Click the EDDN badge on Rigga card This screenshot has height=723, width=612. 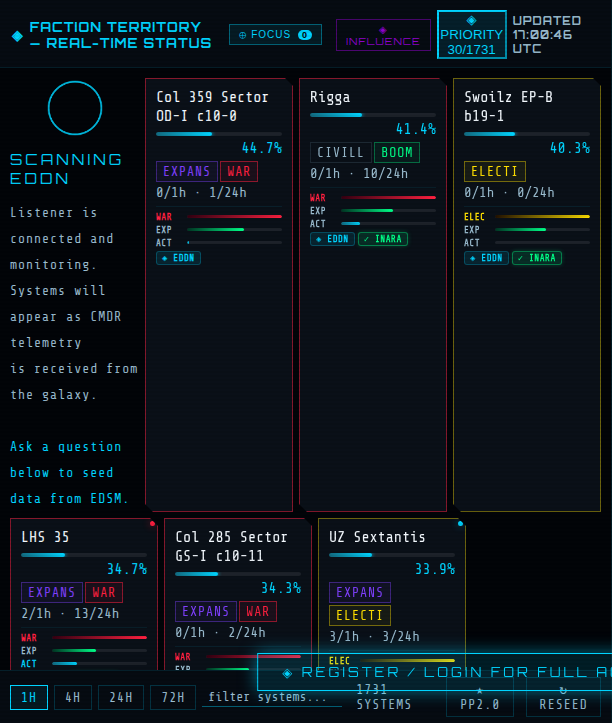click(333, 239)
